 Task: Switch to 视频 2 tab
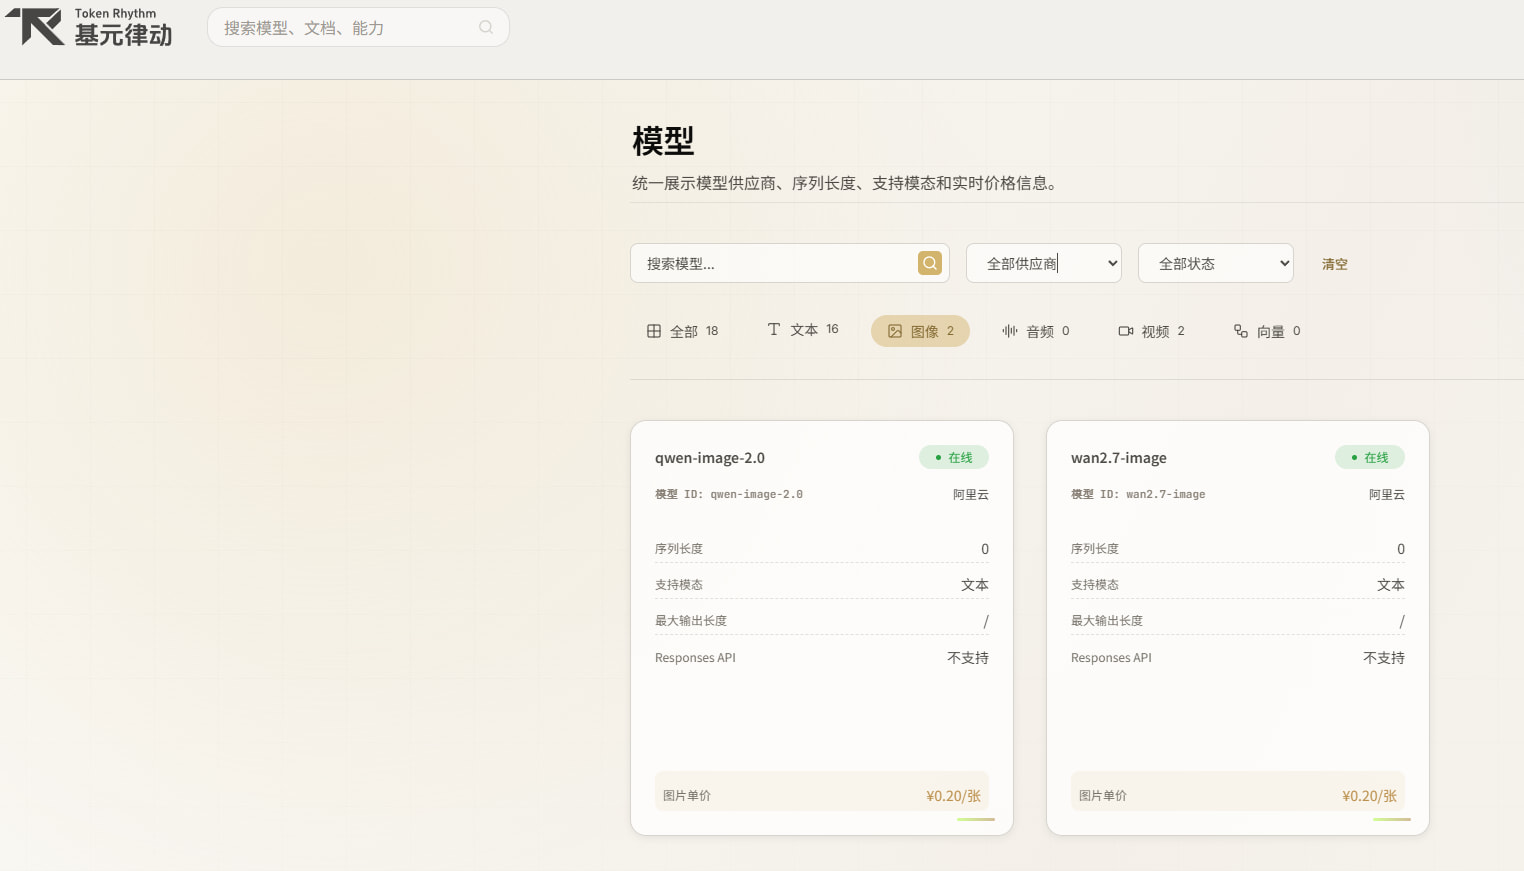[1151, 331]
